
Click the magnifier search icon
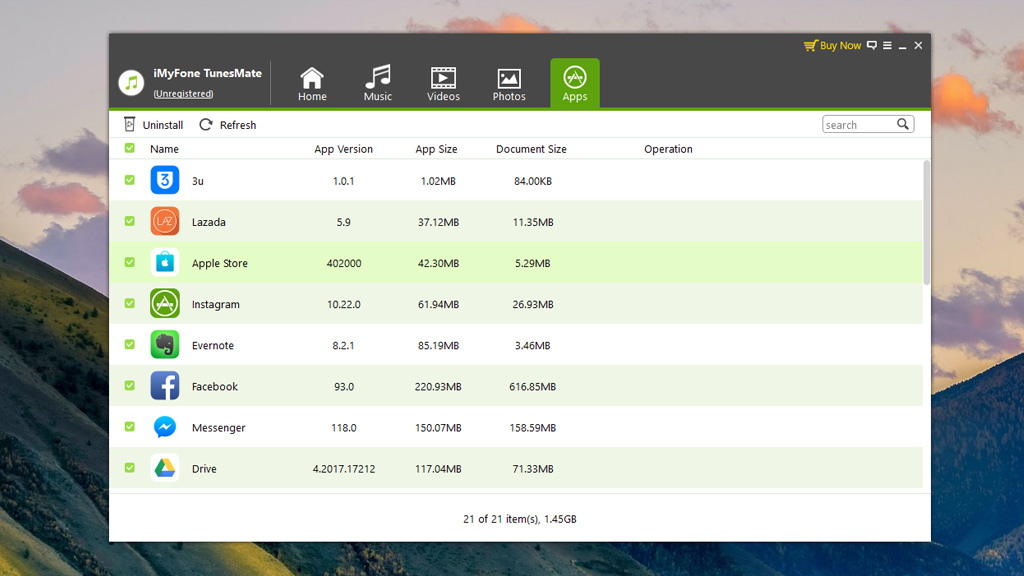tap(903, 124)
